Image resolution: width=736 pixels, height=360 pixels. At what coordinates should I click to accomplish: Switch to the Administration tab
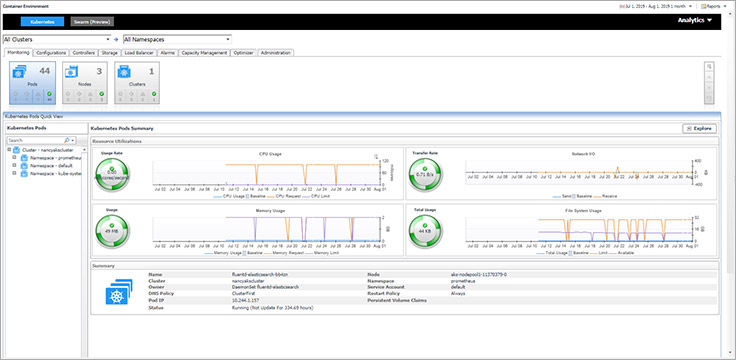pos(276,53)
